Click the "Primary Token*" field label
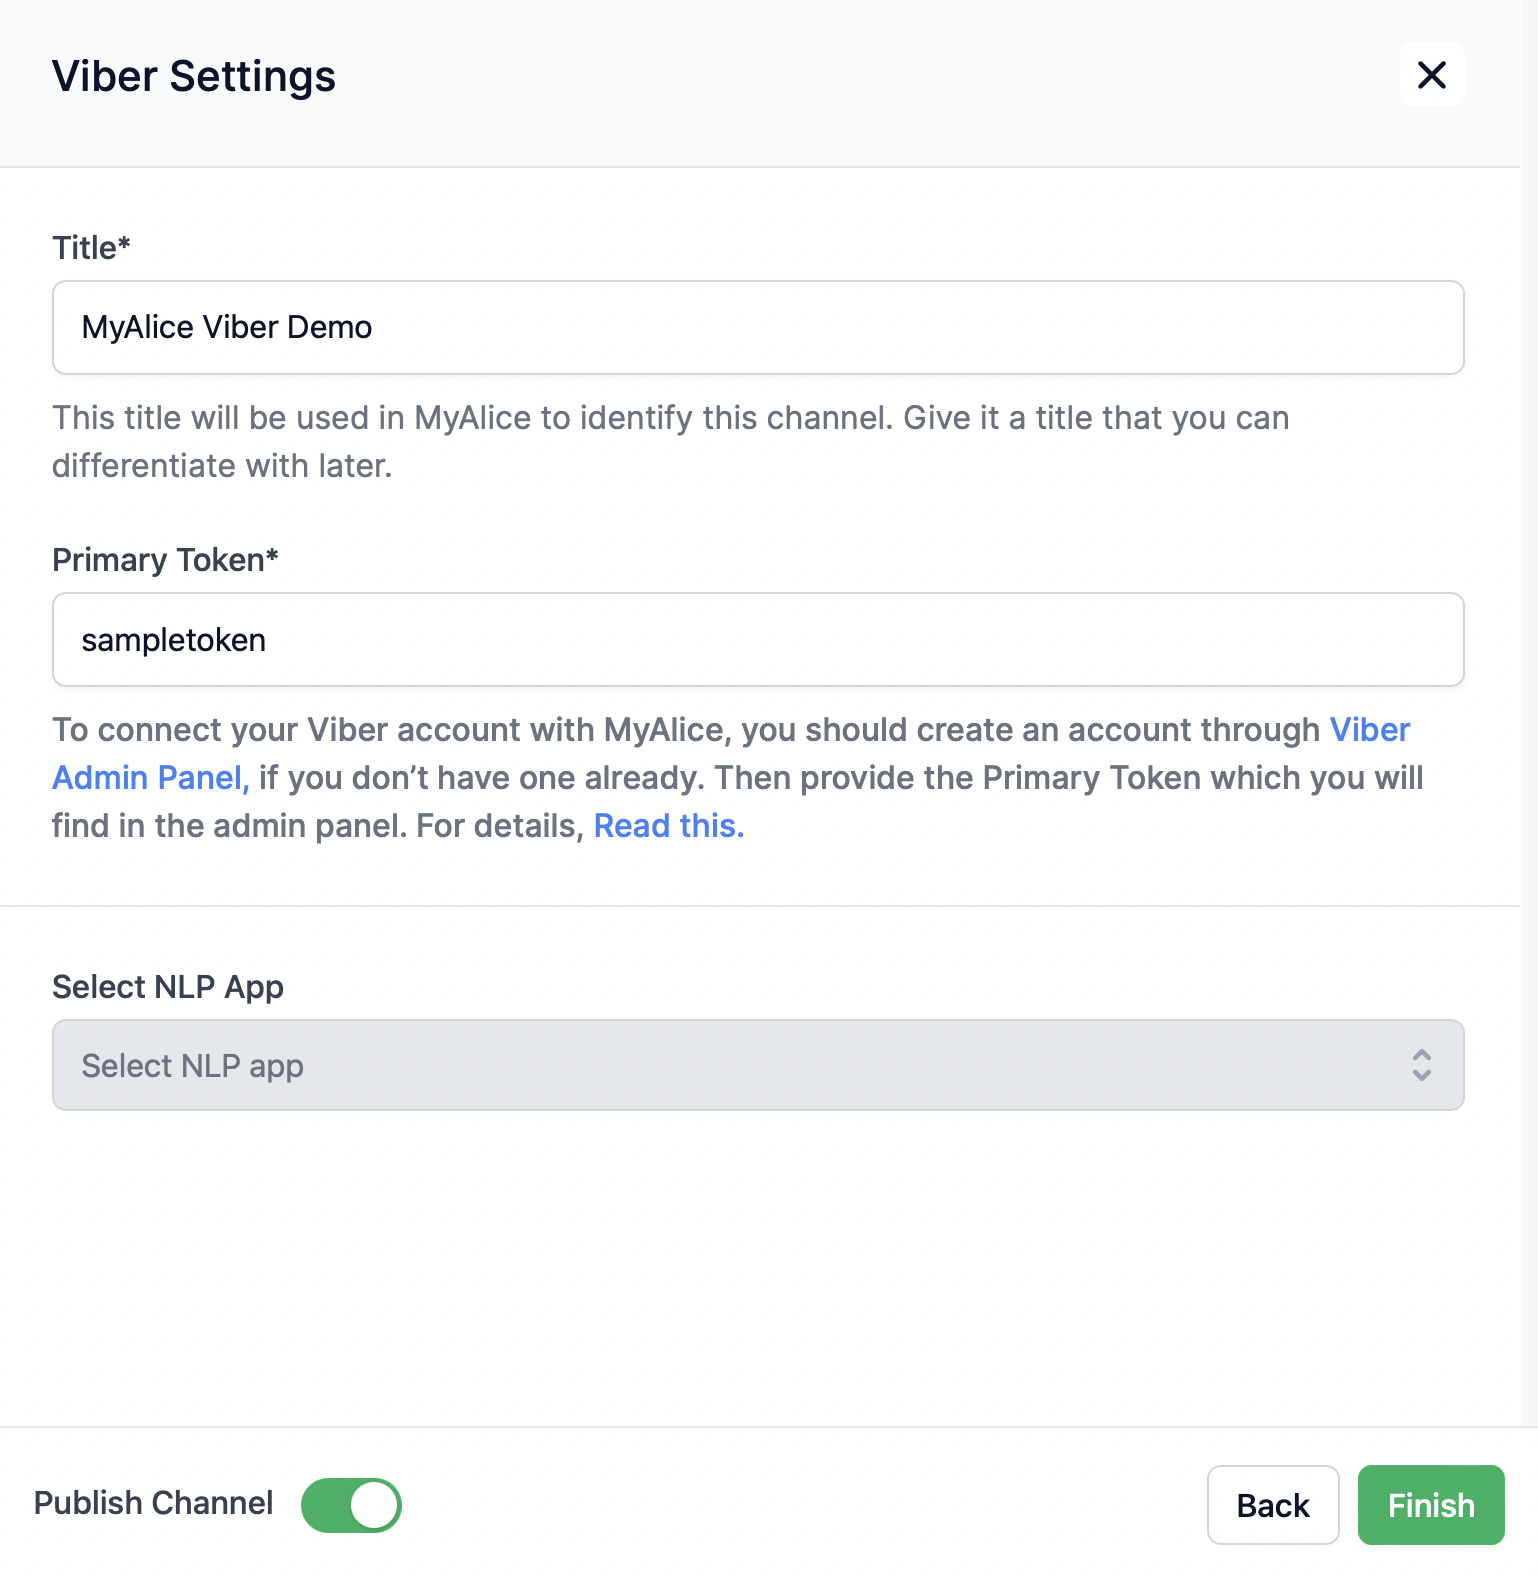Image resolution: width=1538 pixels, height=1576 pixels. 165,560
